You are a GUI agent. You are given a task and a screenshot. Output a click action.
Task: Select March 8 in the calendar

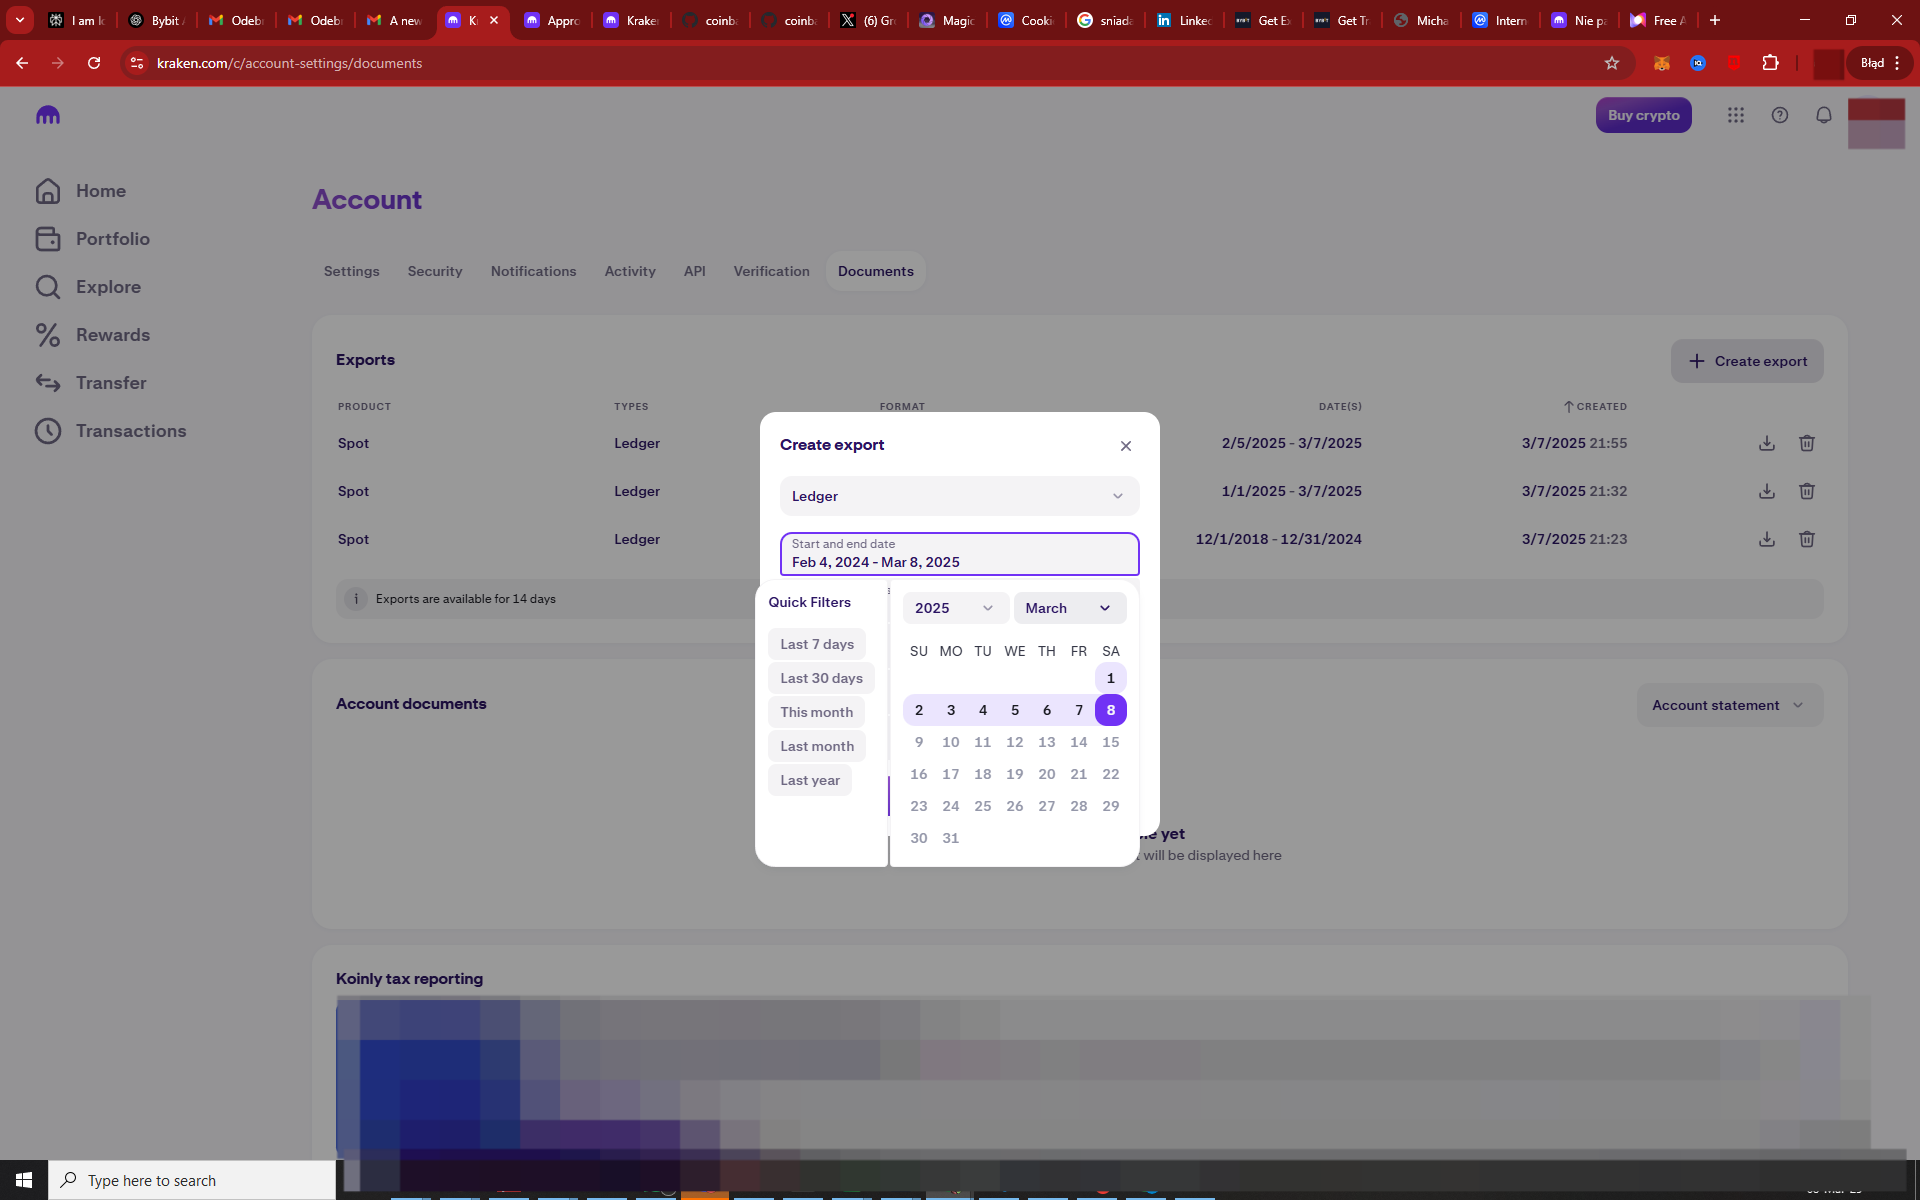(1111, 710)
